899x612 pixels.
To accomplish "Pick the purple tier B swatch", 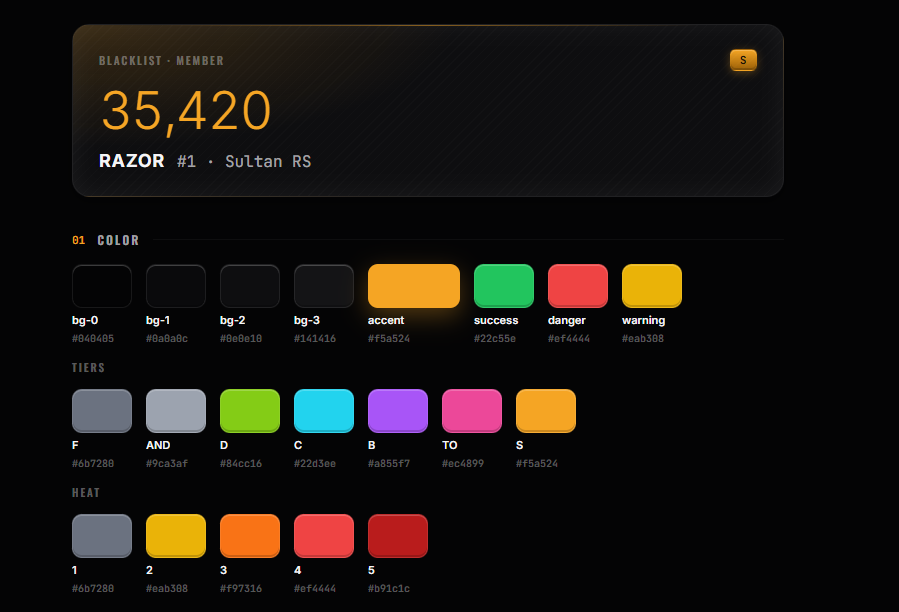I will coord(398,411).
